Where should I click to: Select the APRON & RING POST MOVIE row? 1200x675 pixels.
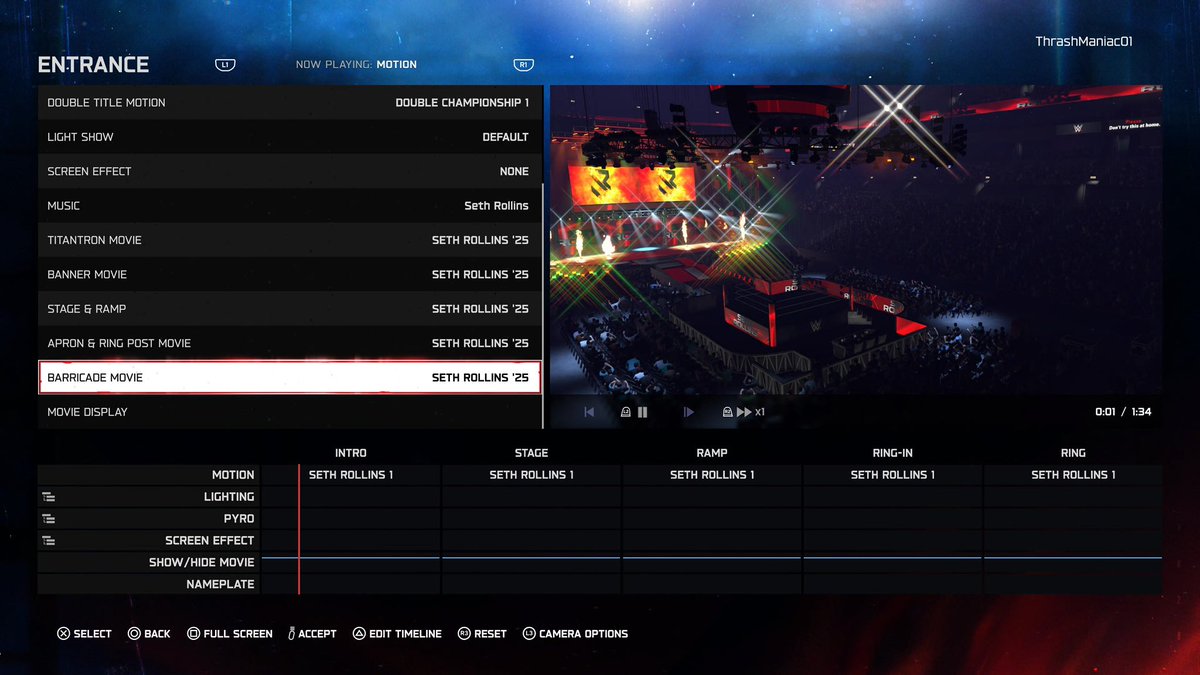[x=289, y=343]
